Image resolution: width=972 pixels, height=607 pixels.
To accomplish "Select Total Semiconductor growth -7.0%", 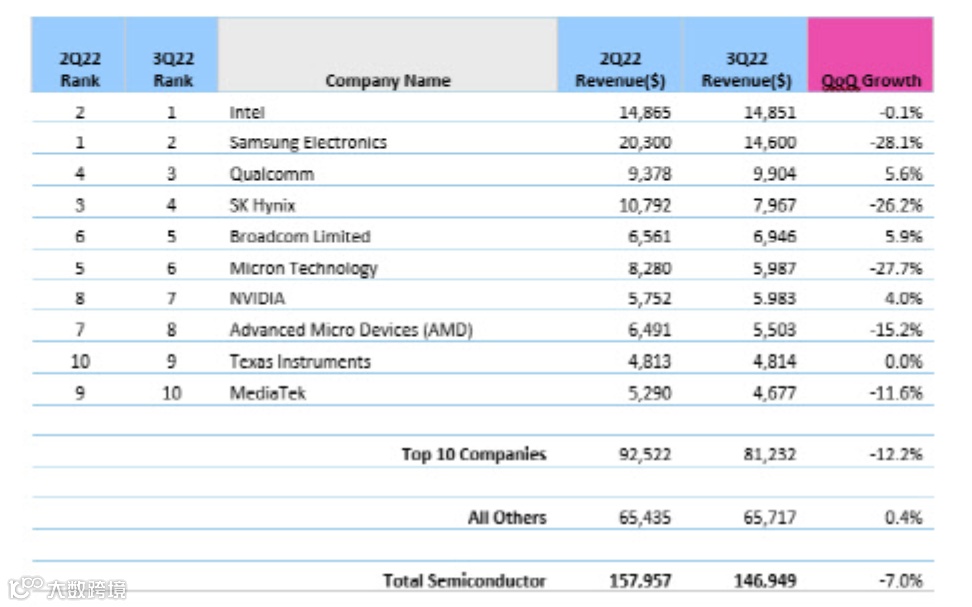I will 900,581.
